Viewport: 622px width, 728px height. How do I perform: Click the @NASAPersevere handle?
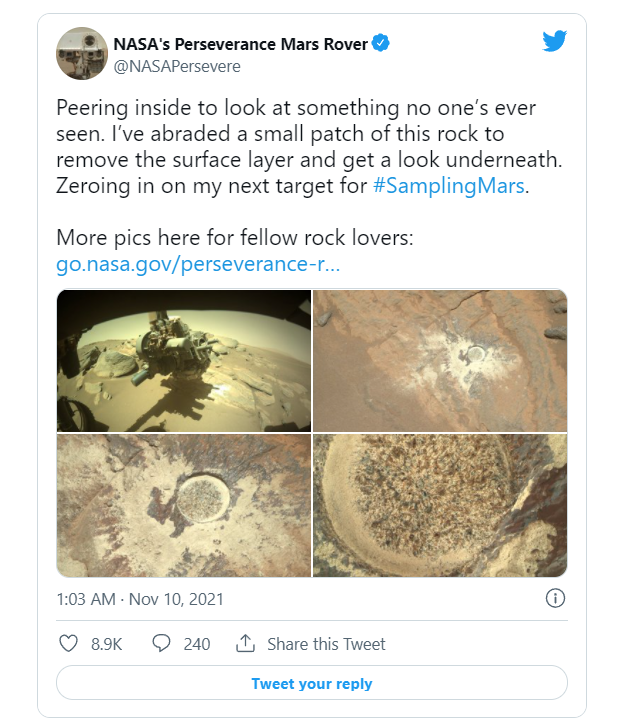177,66
